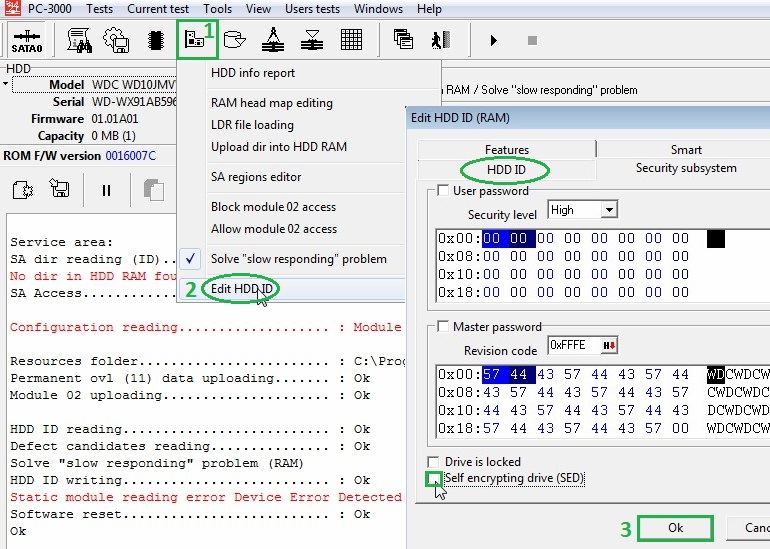Toggle the Solve "slow responding" problem checkmark
This screenshot has height=549, width=770.
click(x=191, y=259)
